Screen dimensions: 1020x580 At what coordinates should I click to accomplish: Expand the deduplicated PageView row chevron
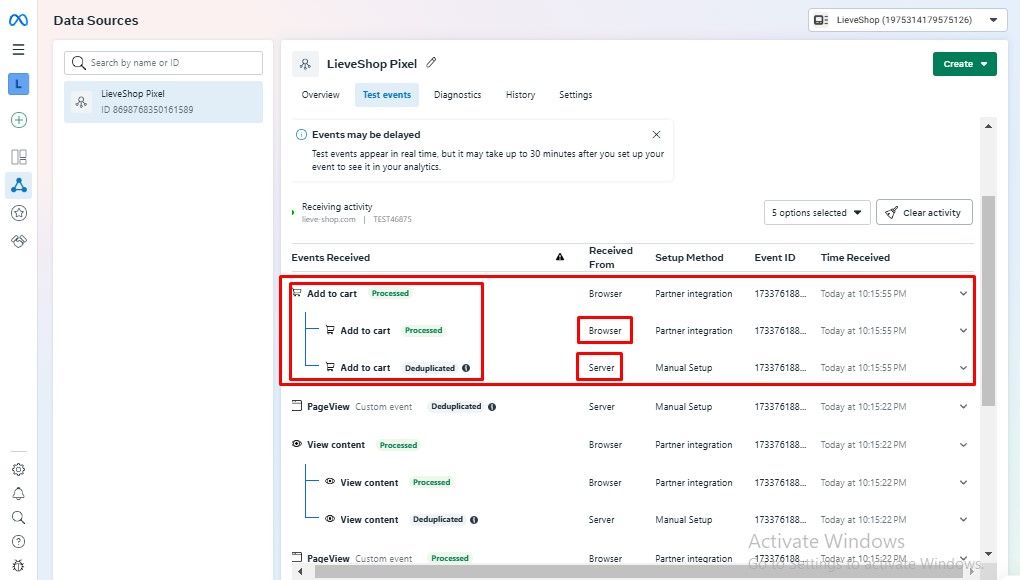pos(963,407)
